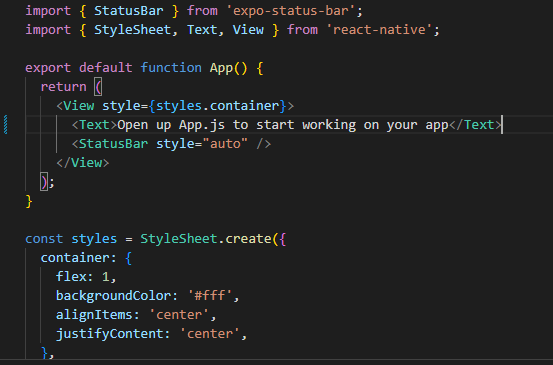Click the text 'Open up App.js to start working'
The image size is (553, 365).
point(237,125)
